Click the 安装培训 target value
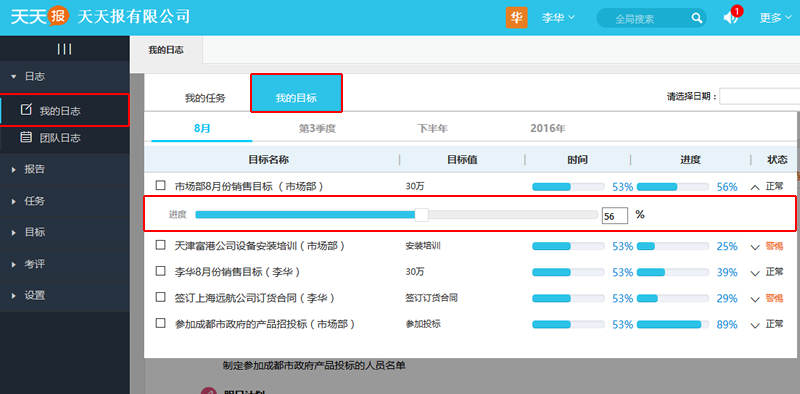The height and width of the screenshot is (394, 800). click(423, 246)
